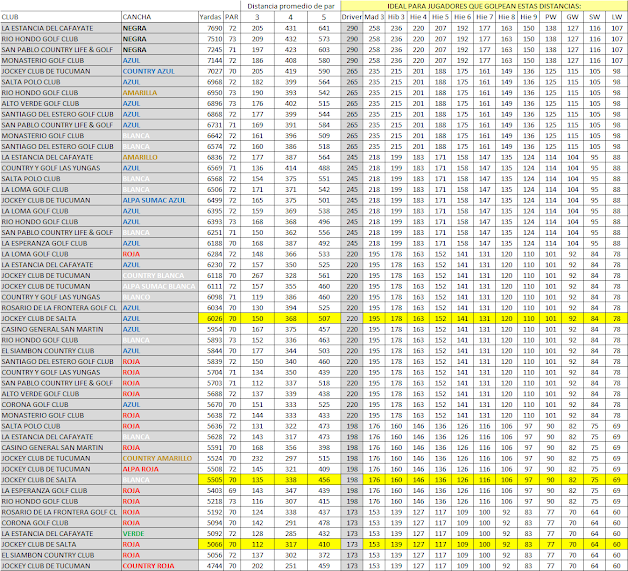
Task: Click the ALPA SUMAC BLANCA cell
Action: click(159, 287)
